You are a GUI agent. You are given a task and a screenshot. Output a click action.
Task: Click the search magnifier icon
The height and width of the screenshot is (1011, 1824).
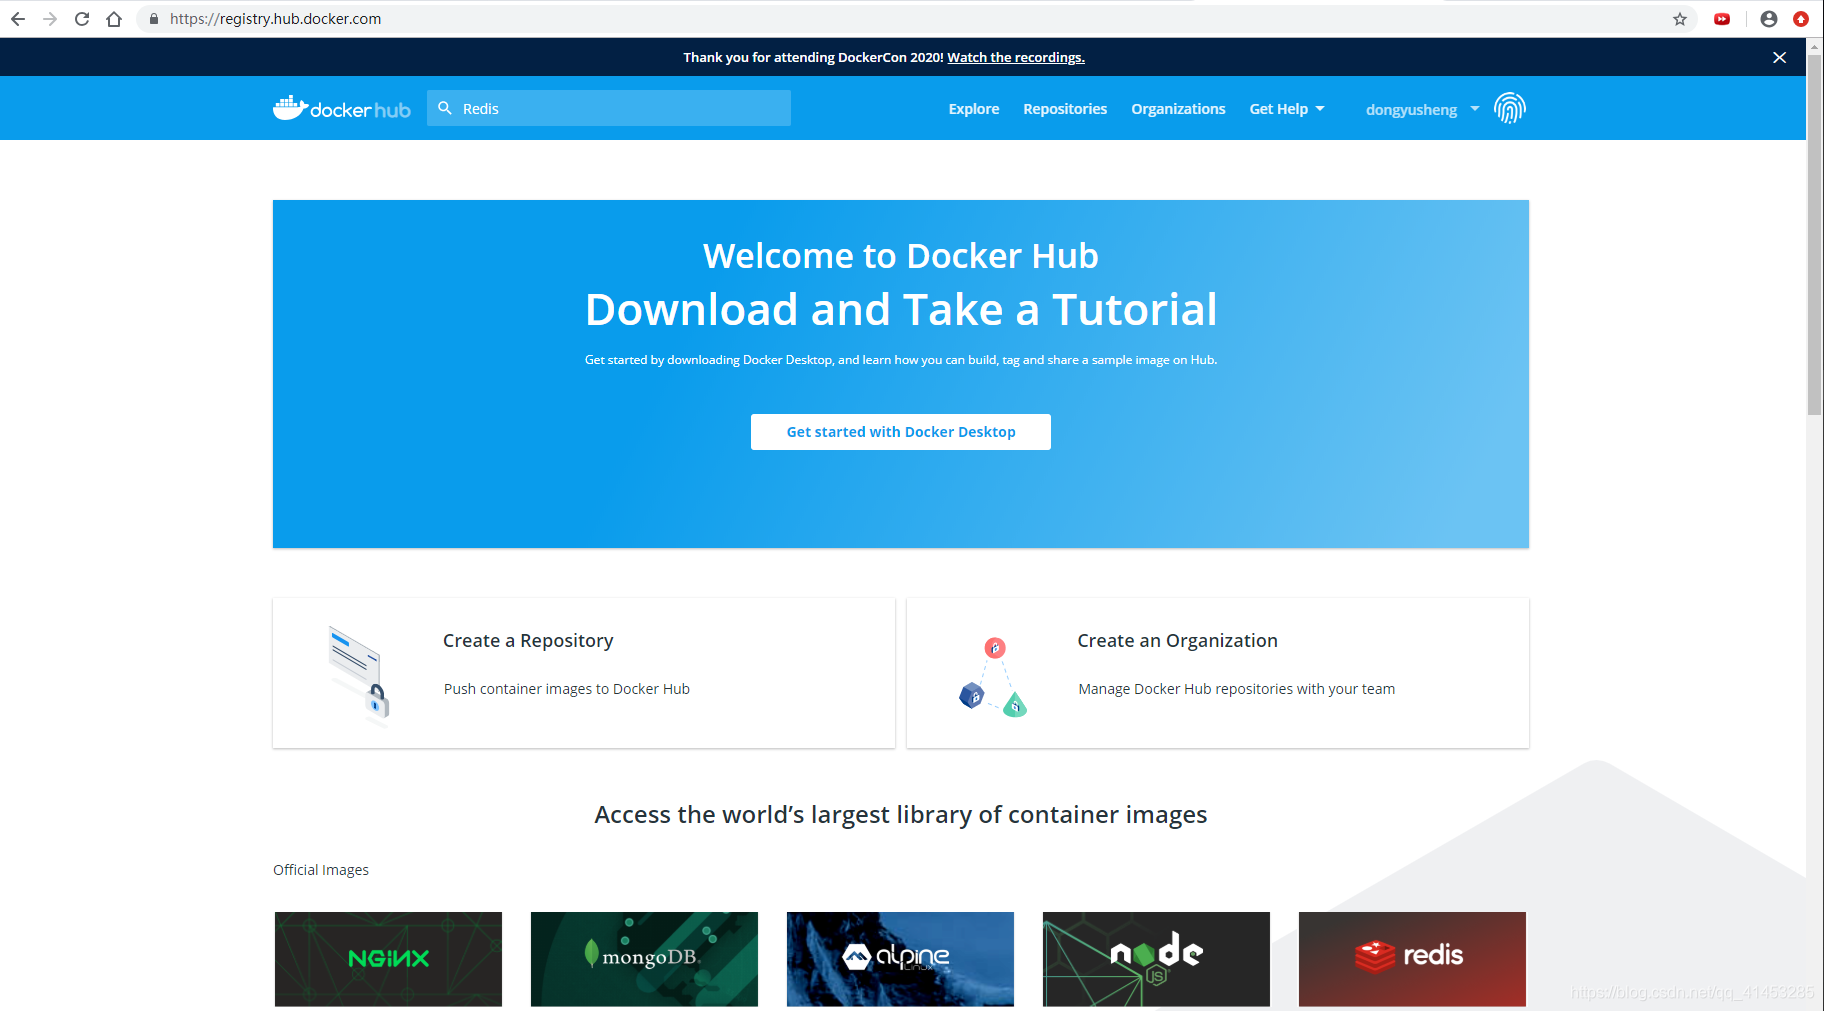(445, 108)
